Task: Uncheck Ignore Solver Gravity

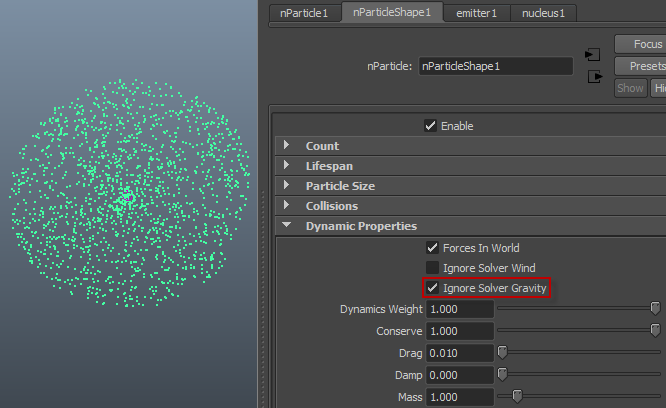Action: pyautogui.click(x=433, y=288)
